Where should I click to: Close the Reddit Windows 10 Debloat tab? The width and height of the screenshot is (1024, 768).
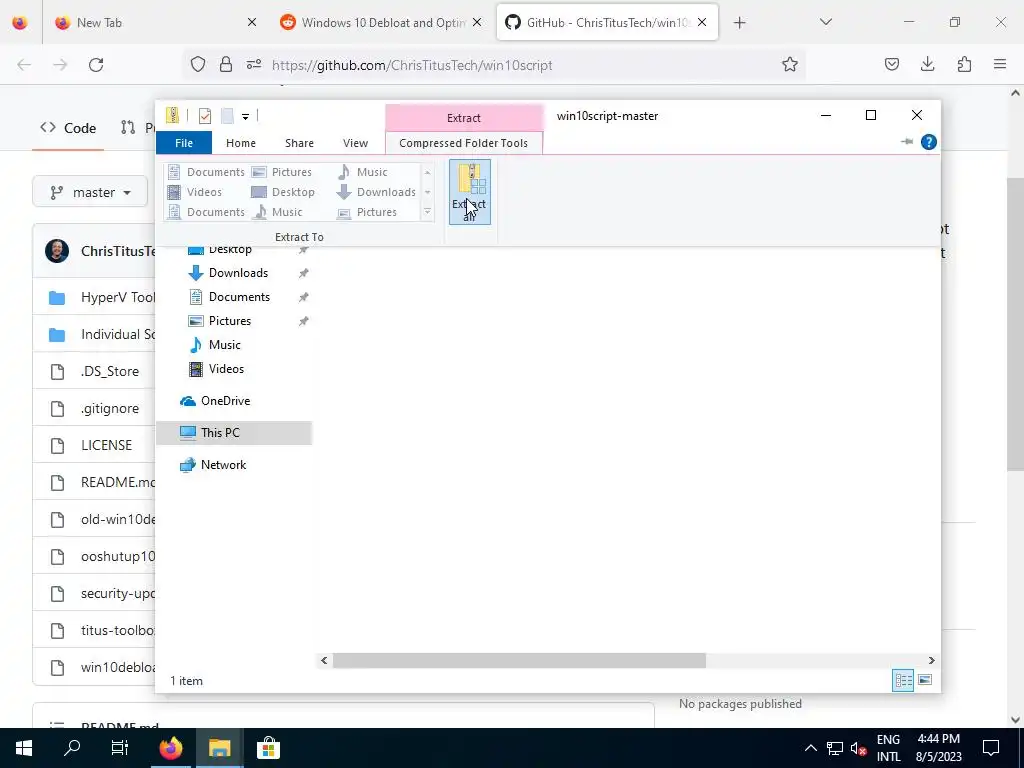477,22
